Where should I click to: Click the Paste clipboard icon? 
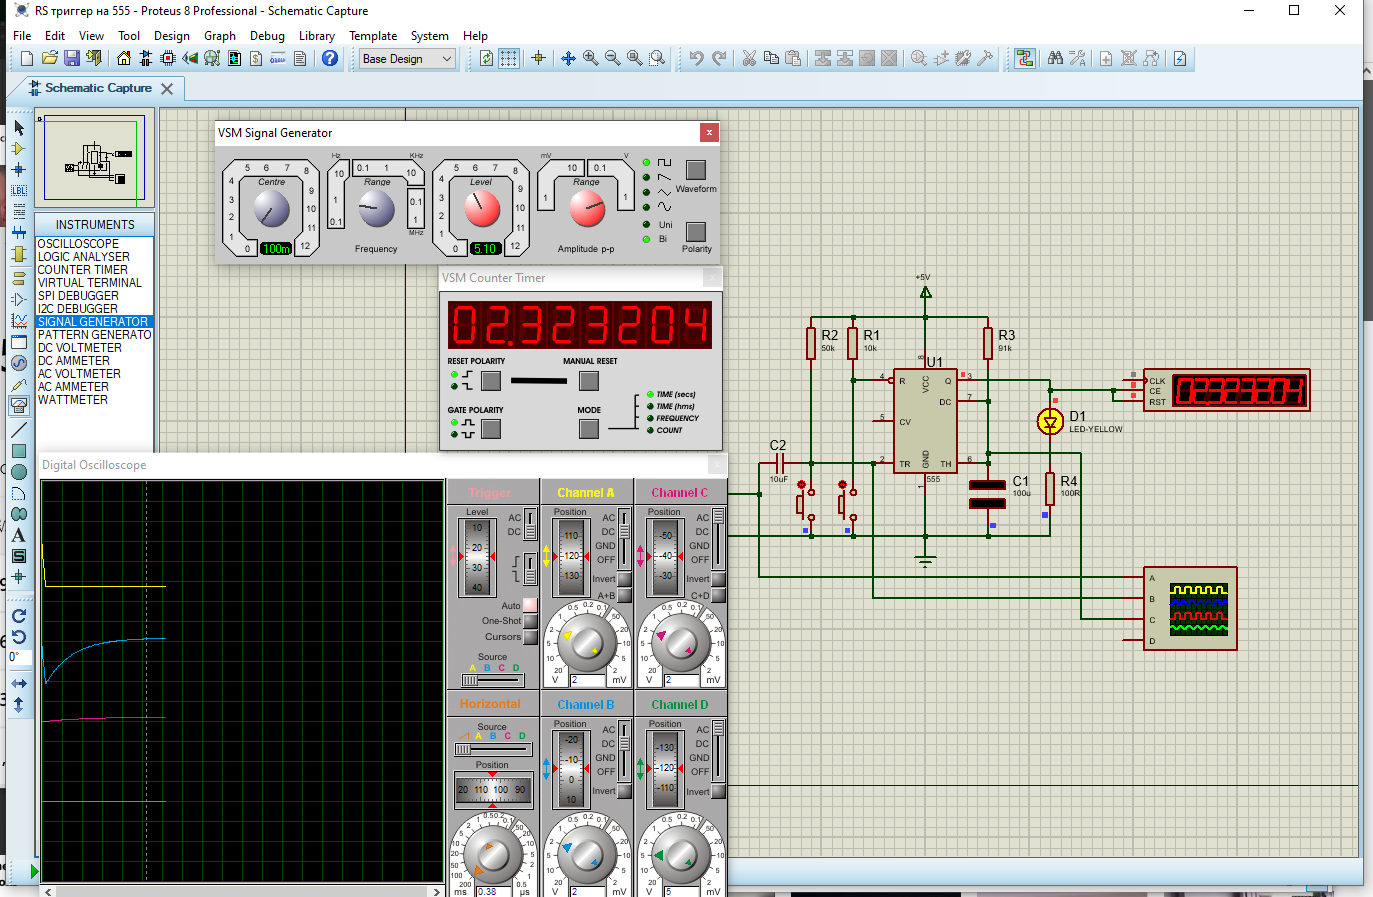[x=793, y=59]
